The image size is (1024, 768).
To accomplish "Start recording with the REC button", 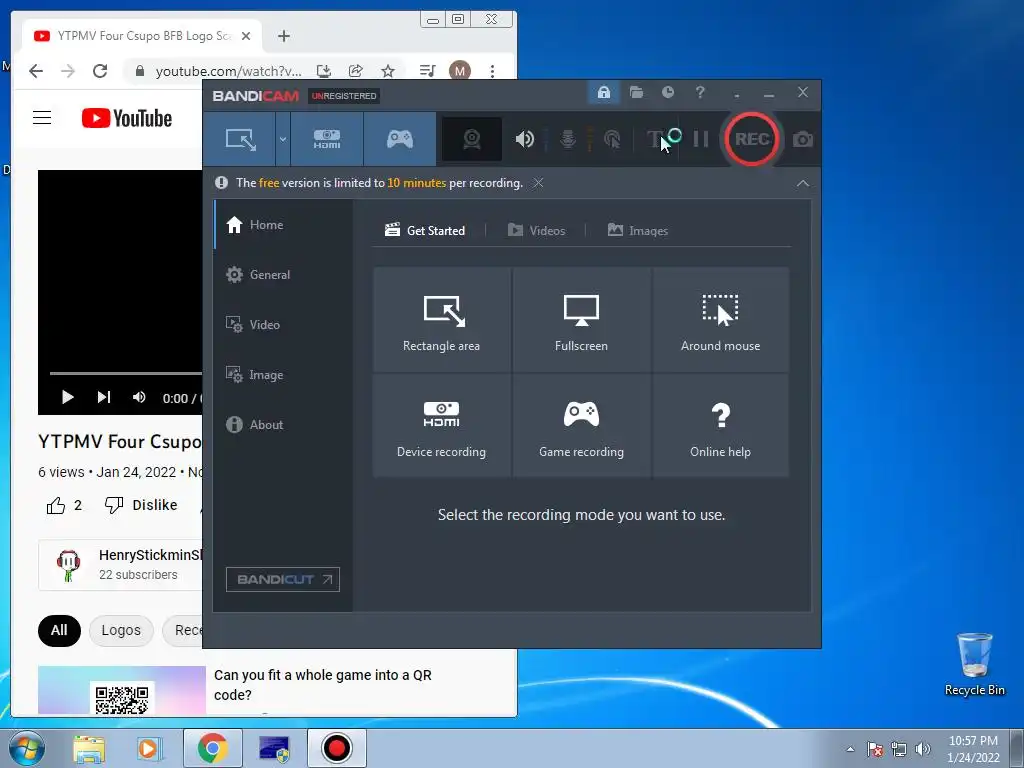I will tap(752, 139).
